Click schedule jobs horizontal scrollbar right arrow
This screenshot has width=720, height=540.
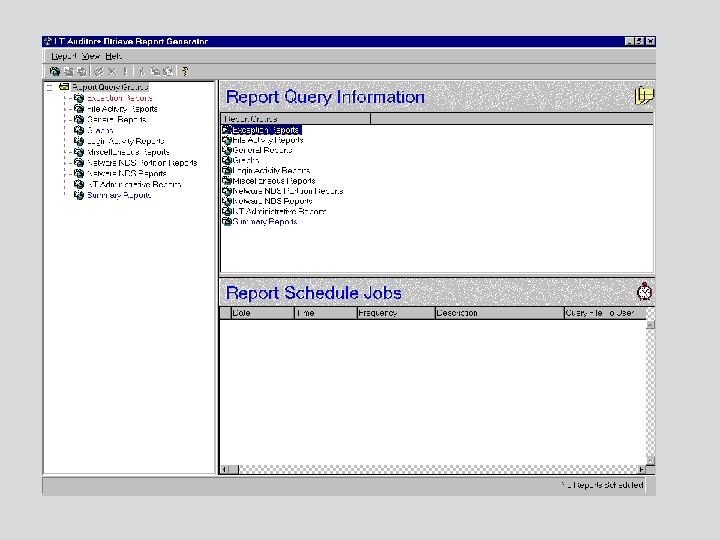tap(642, 469)
